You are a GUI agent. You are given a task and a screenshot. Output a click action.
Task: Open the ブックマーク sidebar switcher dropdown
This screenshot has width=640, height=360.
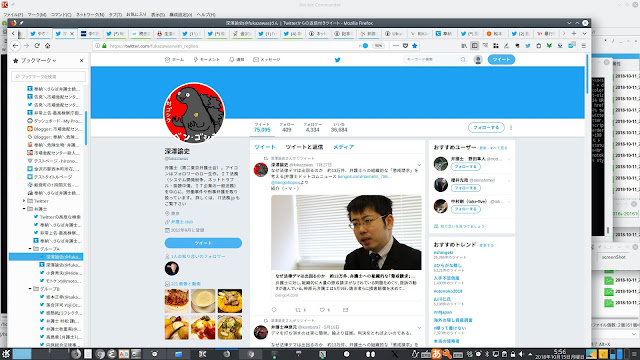pos(35,60)
